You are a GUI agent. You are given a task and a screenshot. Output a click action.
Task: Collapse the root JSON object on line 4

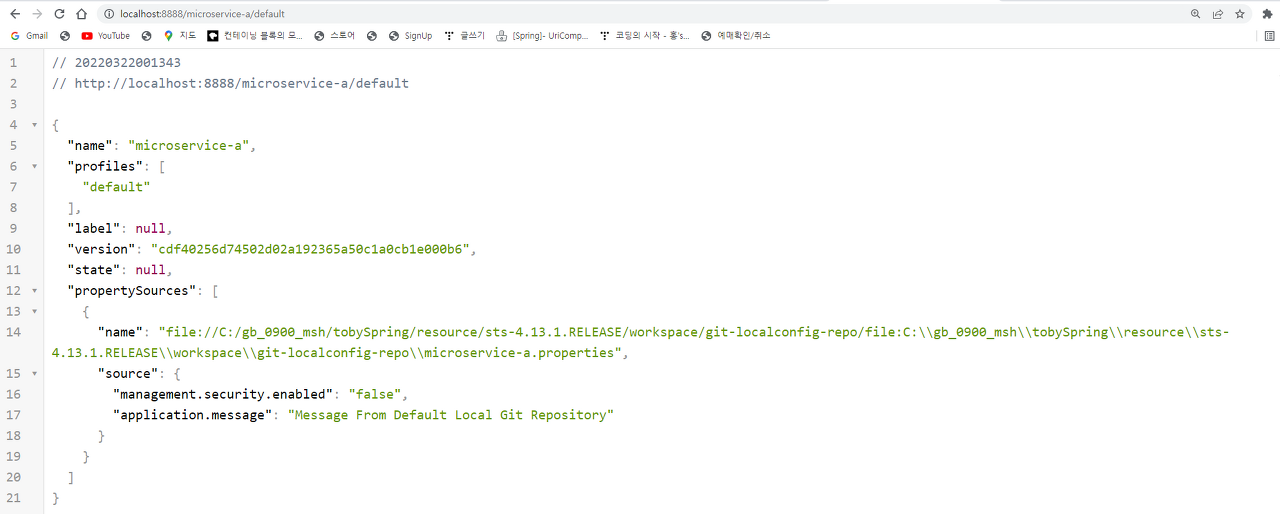[x=35, y=125]
